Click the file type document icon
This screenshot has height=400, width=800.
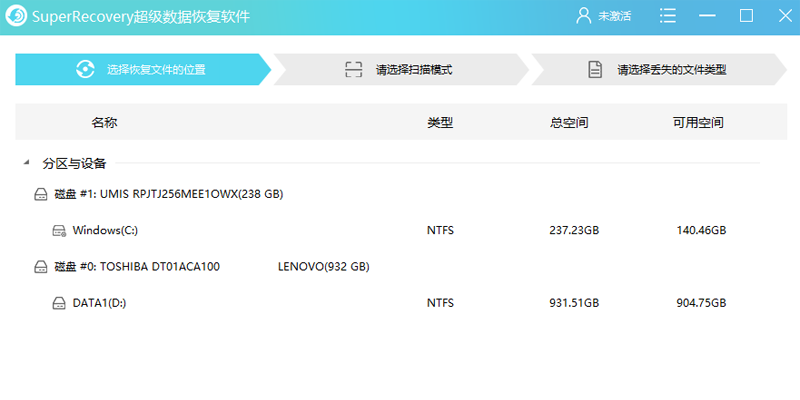[x=595, y=69]
